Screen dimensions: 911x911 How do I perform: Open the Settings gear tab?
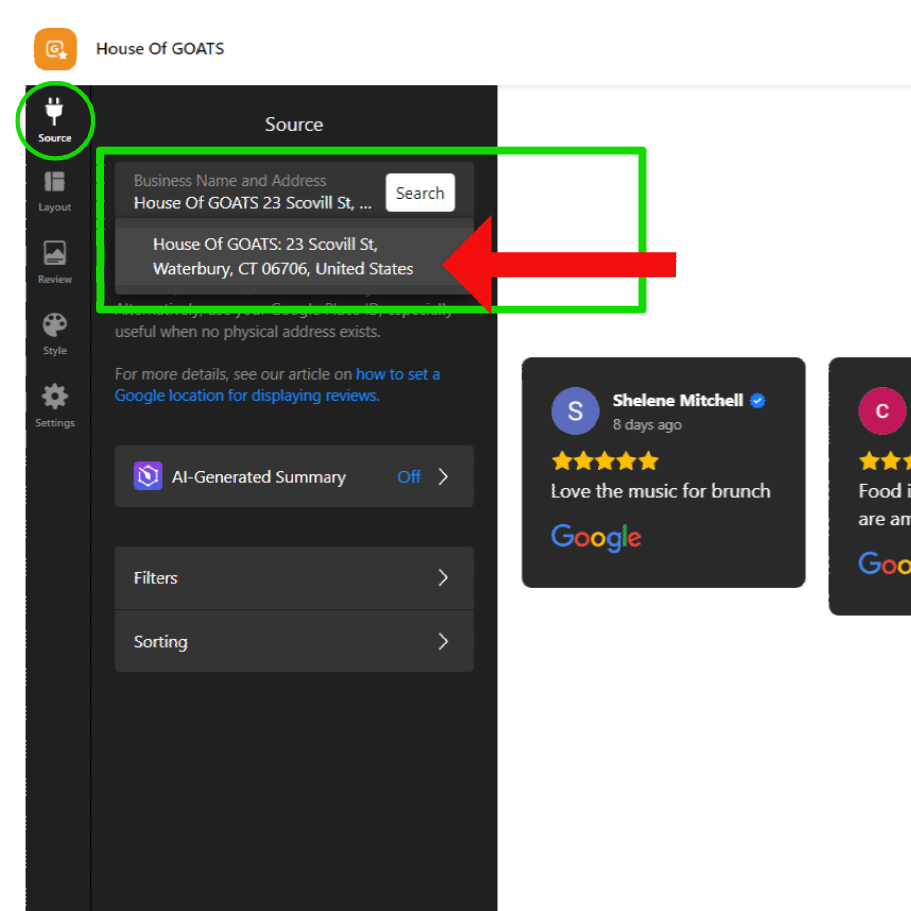[x=55, y=406]
